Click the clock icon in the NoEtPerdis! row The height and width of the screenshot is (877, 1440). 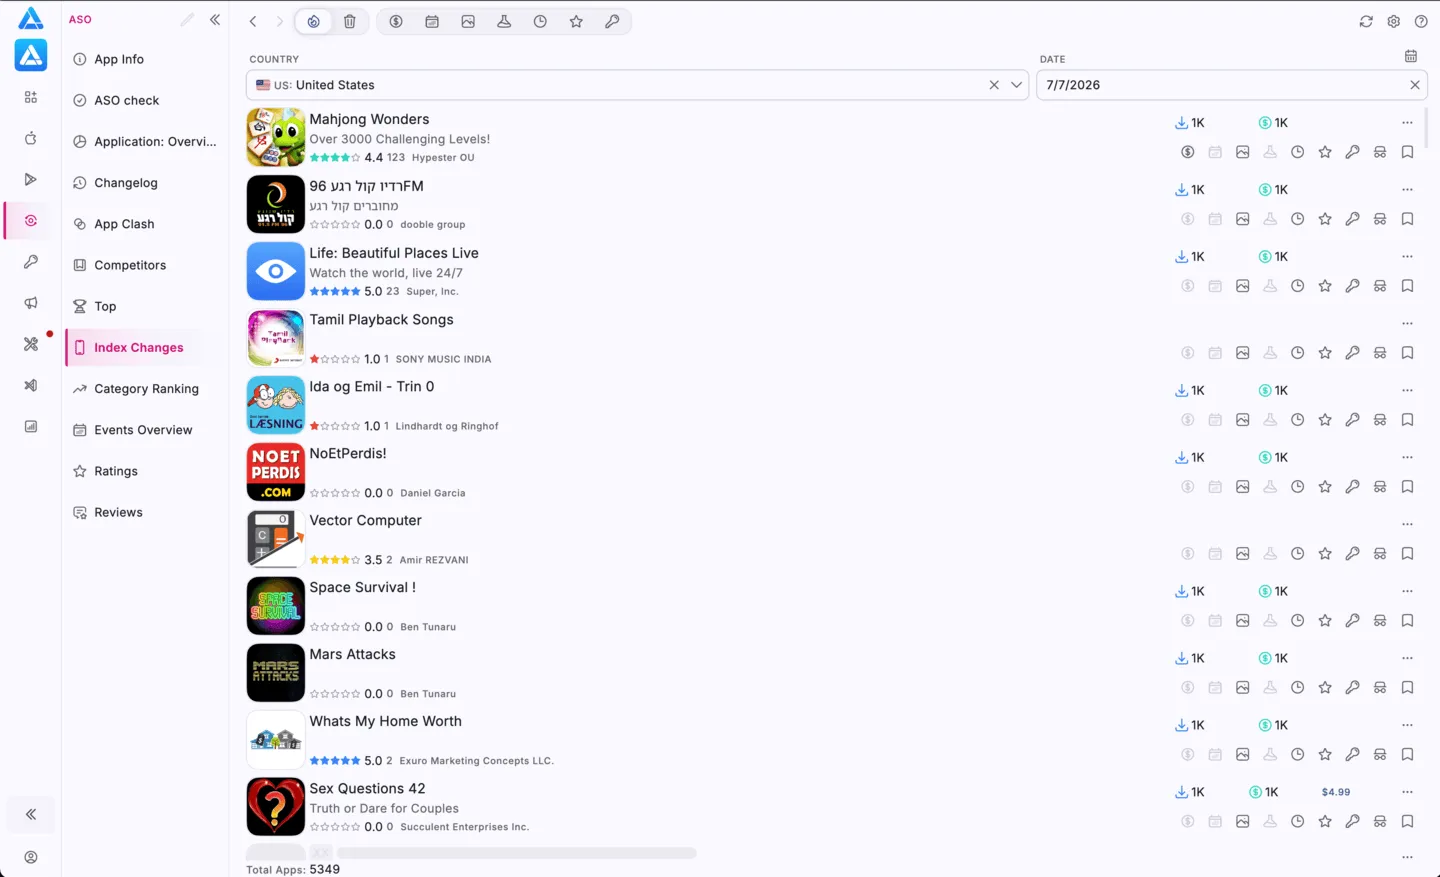point(1297,487)
